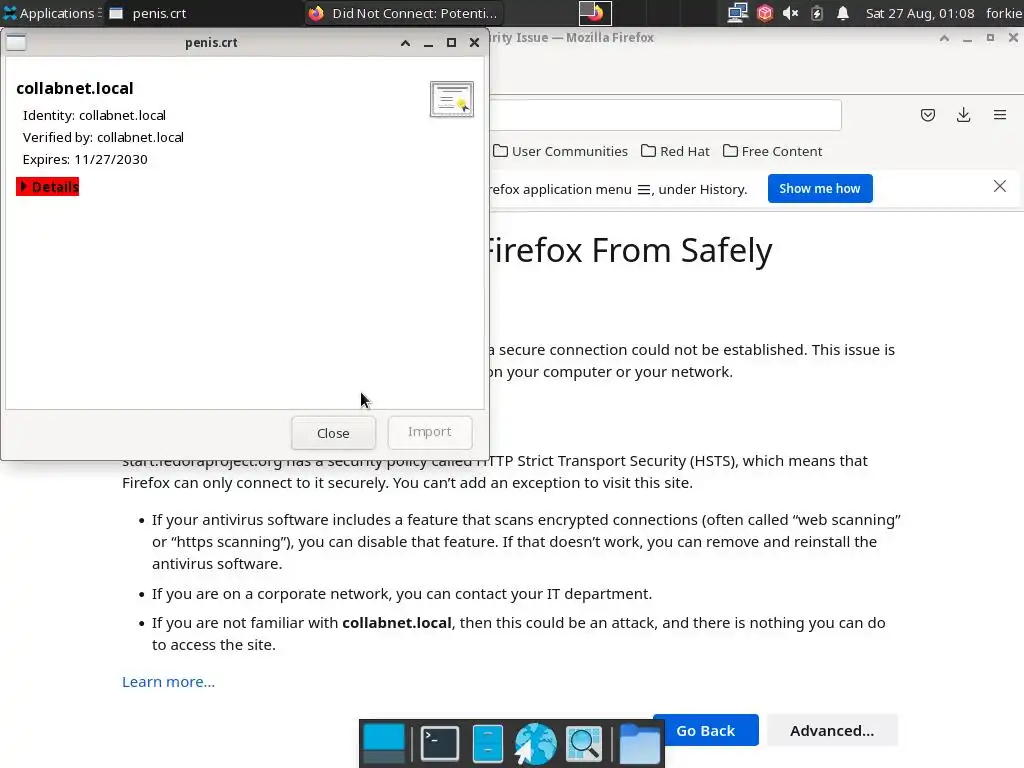Image resolution: width=1024 pixels, height=768 pixels.
Task: Open the notifications bell icon
Action: tap(843, 13)
